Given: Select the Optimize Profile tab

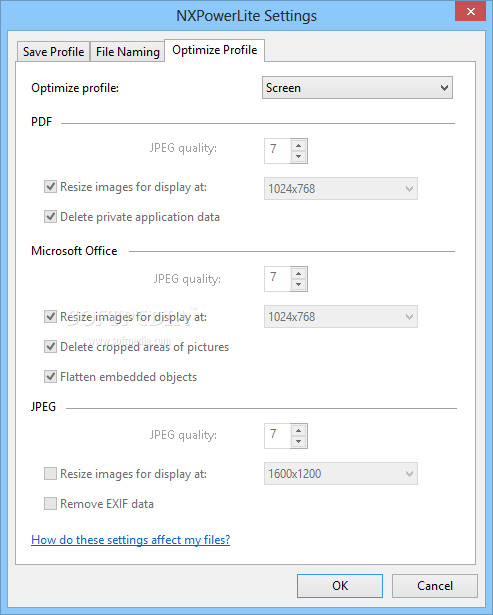Looking at the screenshot, I should coord(215,50).
